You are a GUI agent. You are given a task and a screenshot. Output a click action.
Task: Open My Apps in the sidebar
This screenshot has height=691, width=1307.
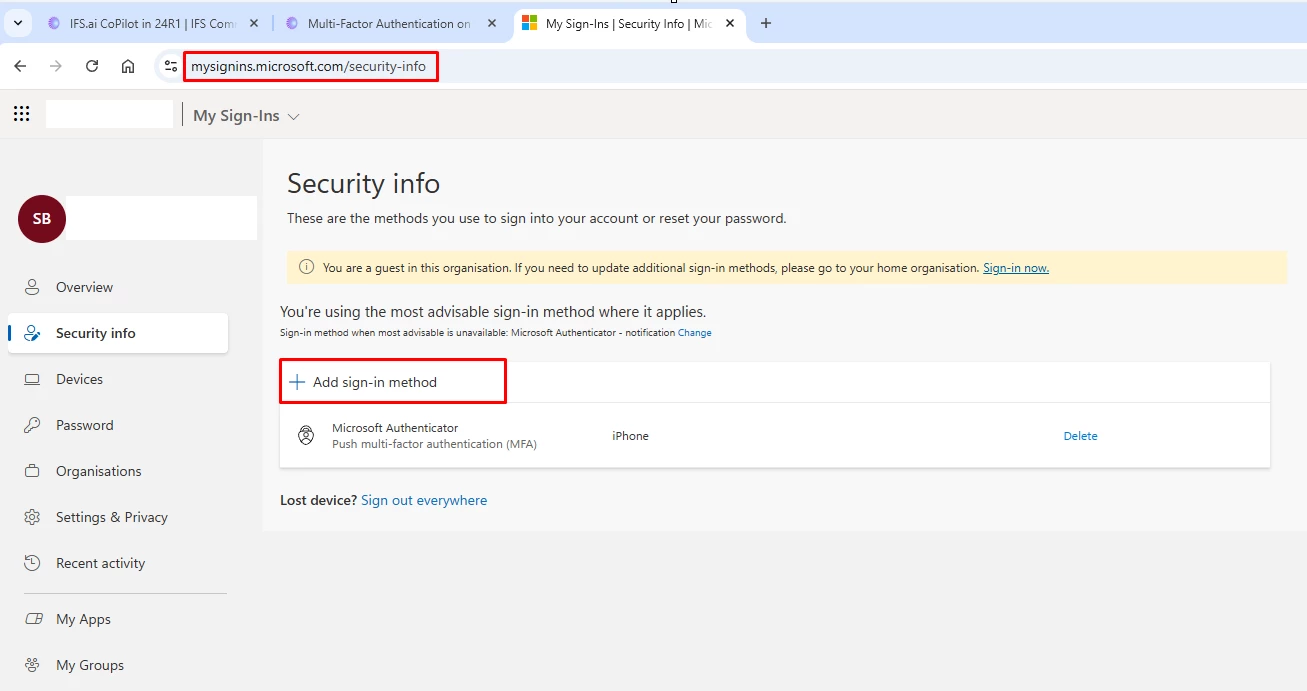(x=118, y=619)
